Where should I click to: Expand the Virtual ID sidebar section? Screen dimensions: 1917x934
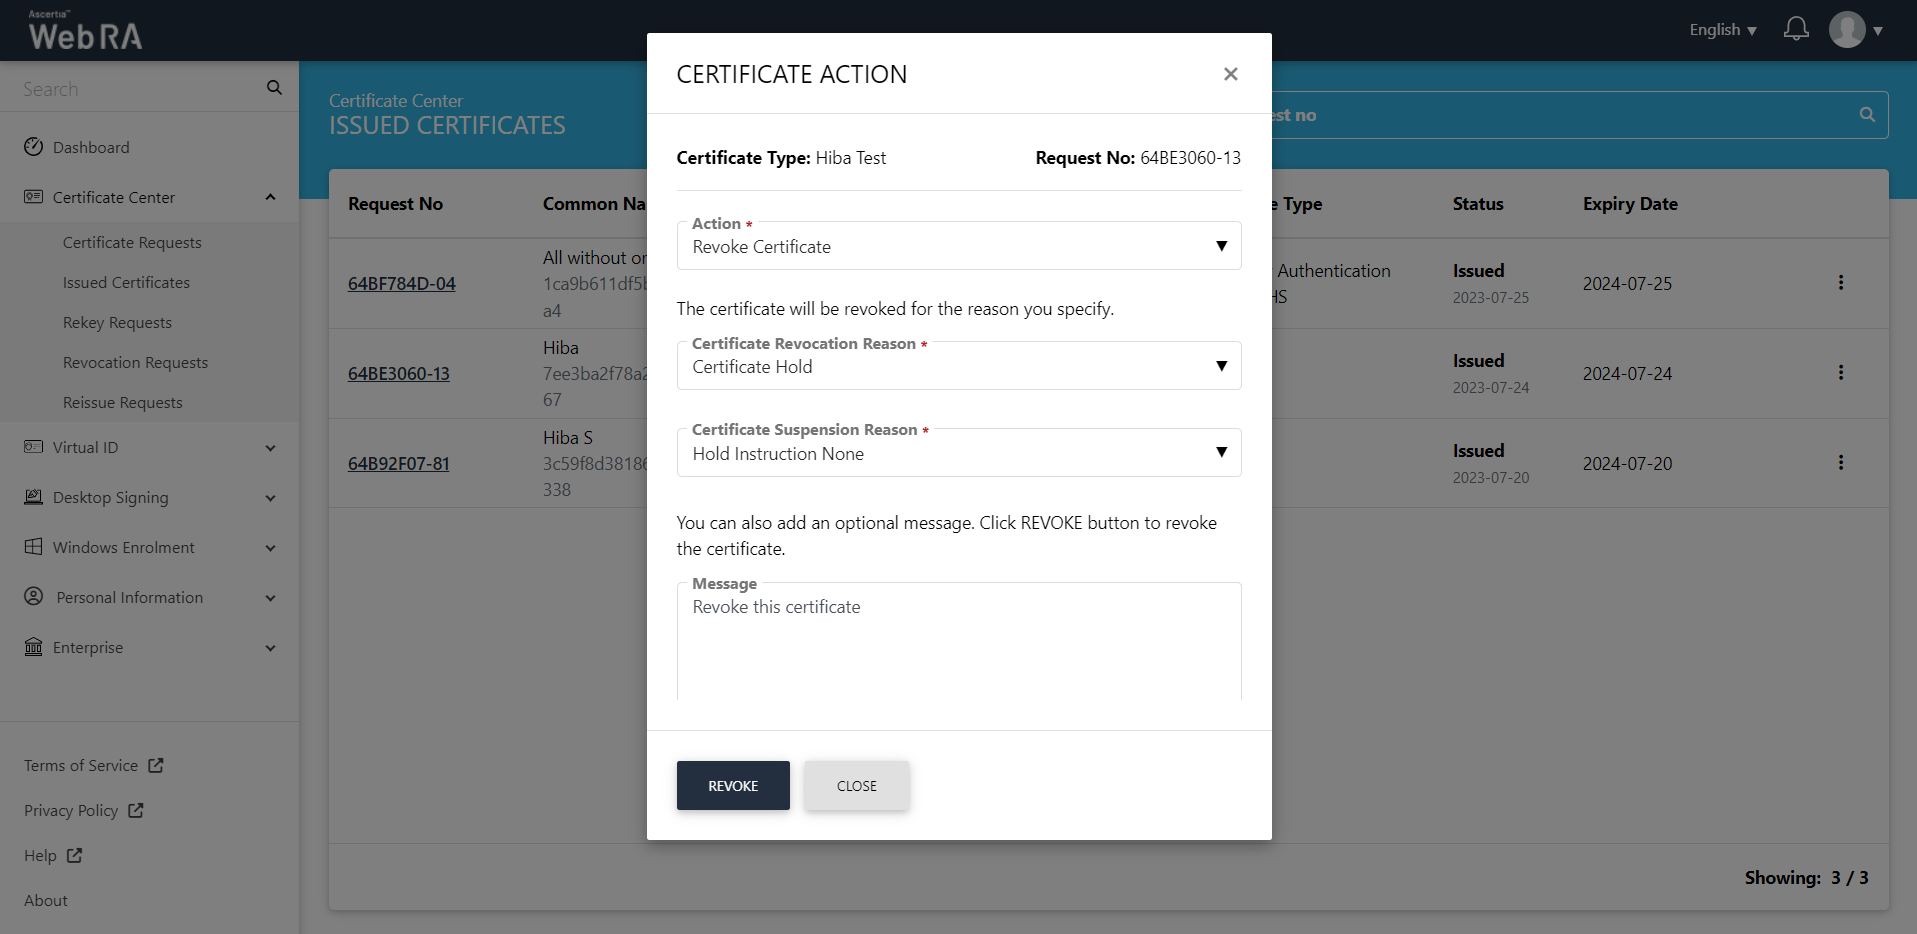point(150,447)
